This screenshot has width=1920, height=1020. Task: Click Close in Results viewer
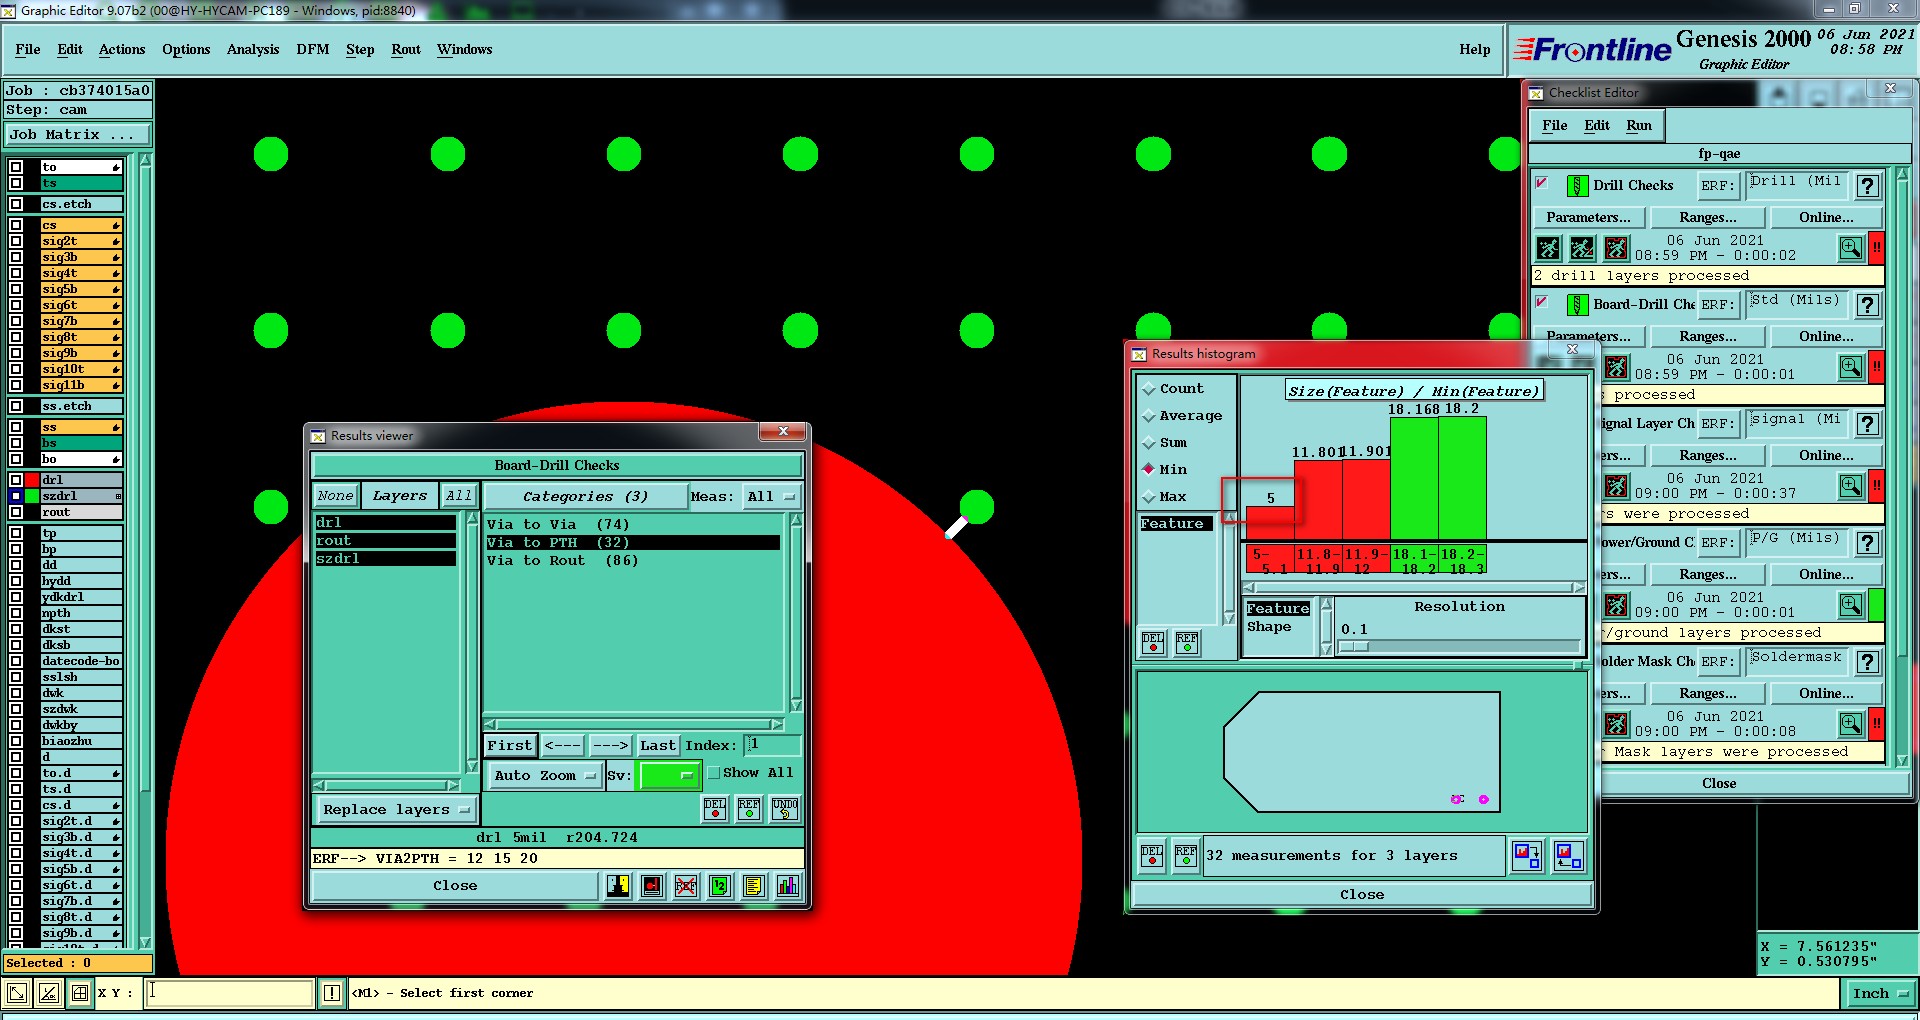455,886
